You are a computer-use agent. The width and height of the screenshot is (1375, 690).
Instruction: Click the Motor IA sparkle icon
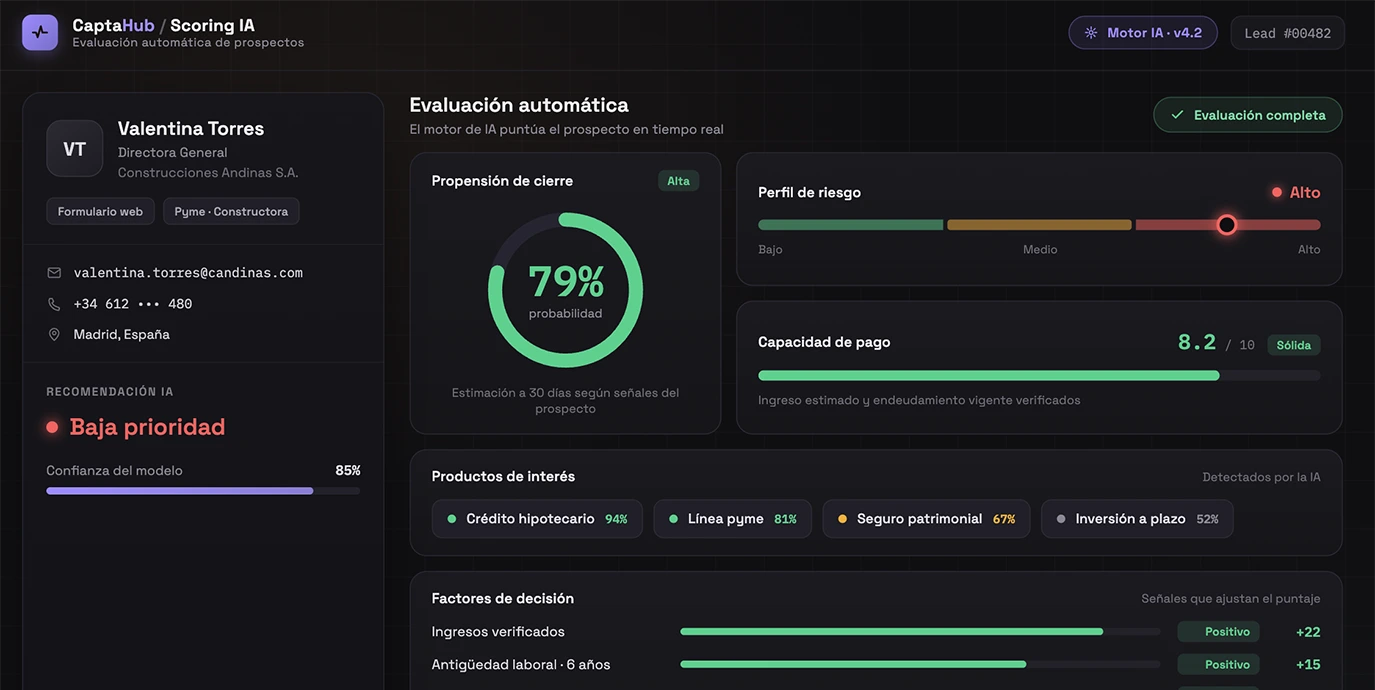point(1091,33)
